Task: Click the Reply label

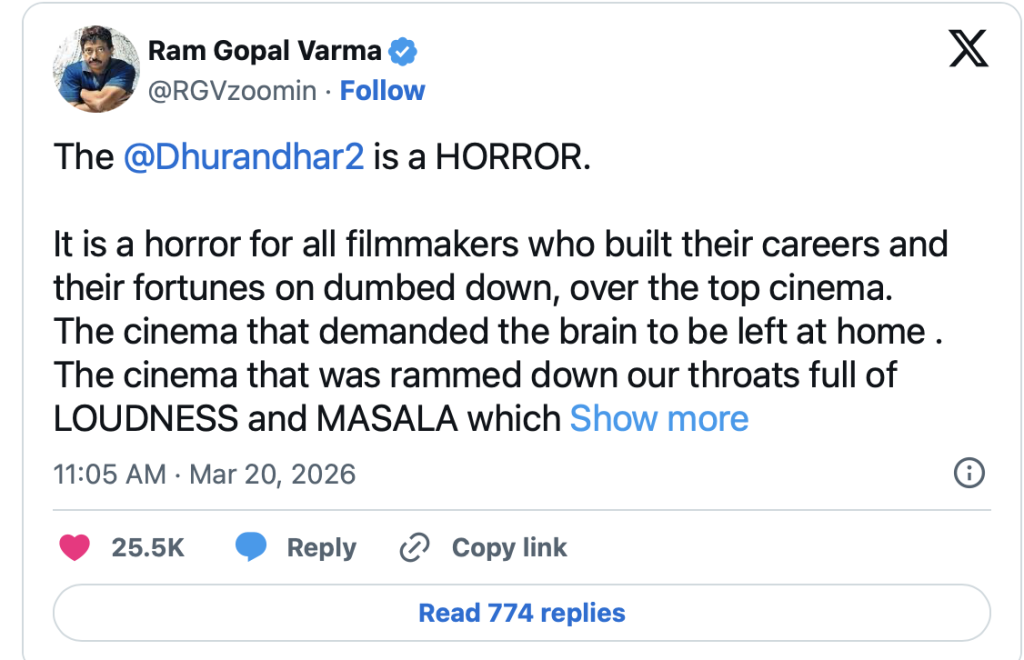Action: coord(321,548)
